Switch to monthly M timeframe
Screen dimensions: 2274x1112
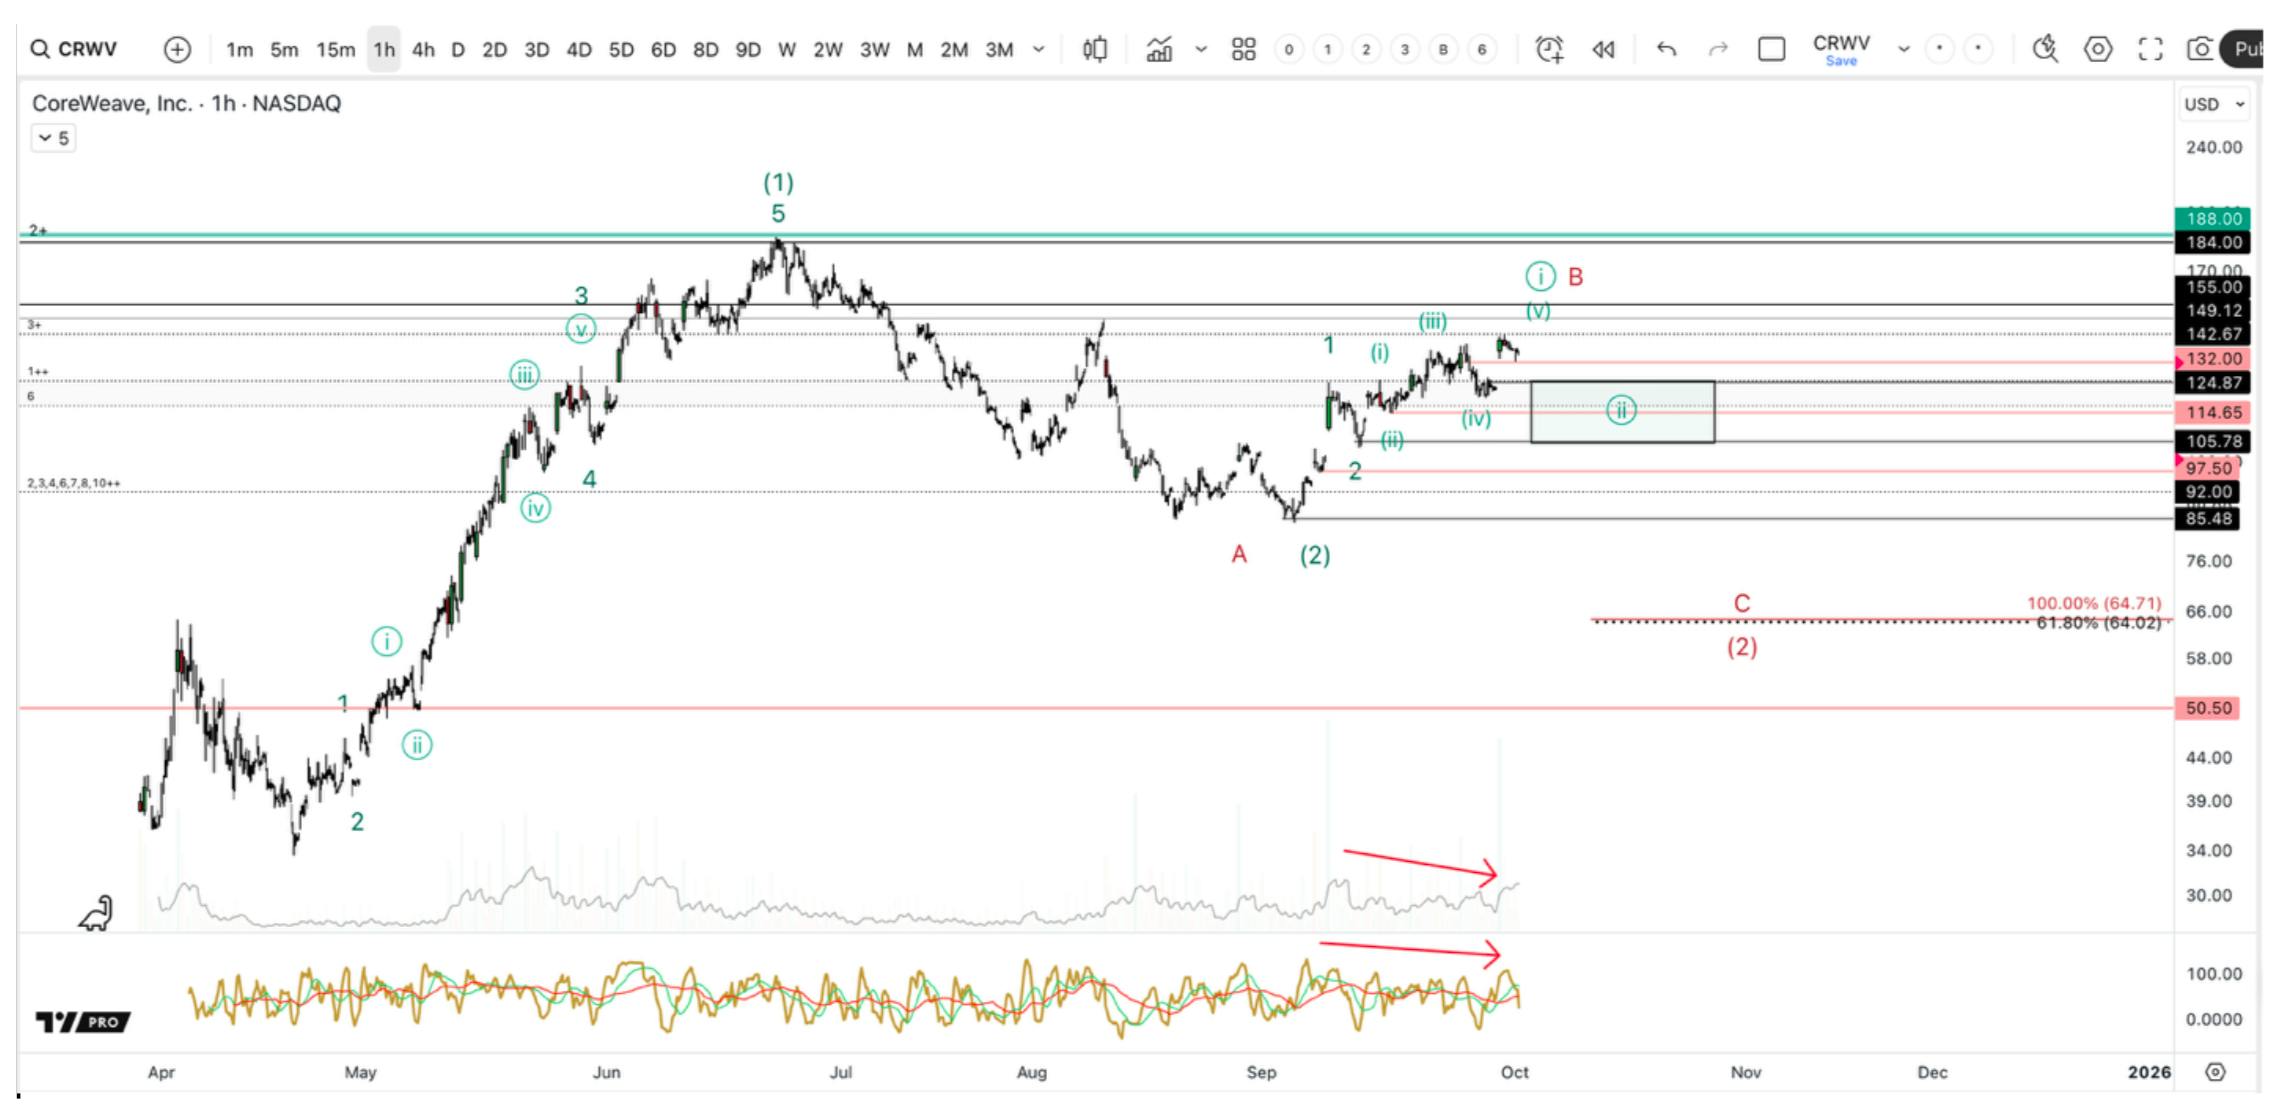914,49
